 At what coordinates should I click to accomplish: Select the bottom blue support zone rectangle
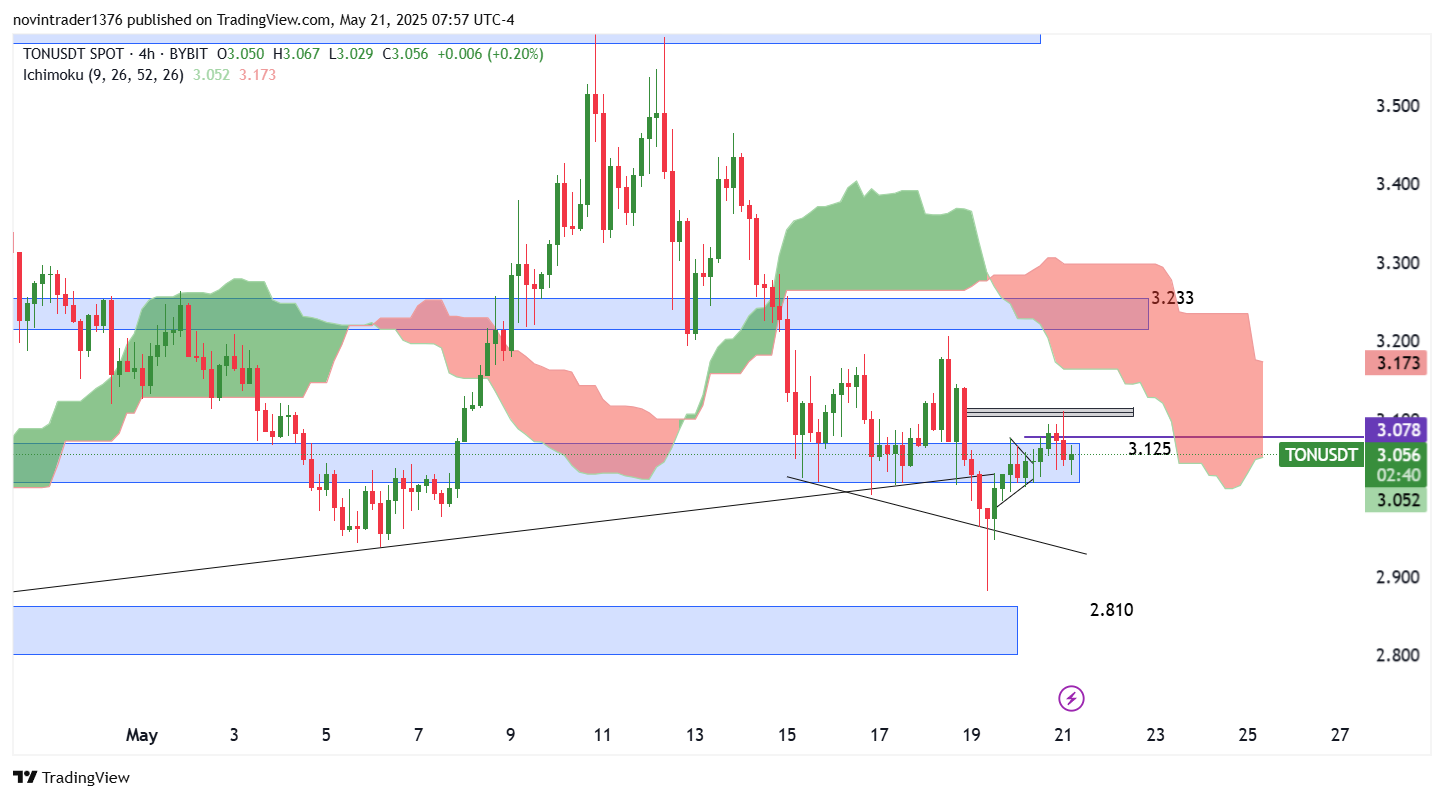click(x=514, y=630)
